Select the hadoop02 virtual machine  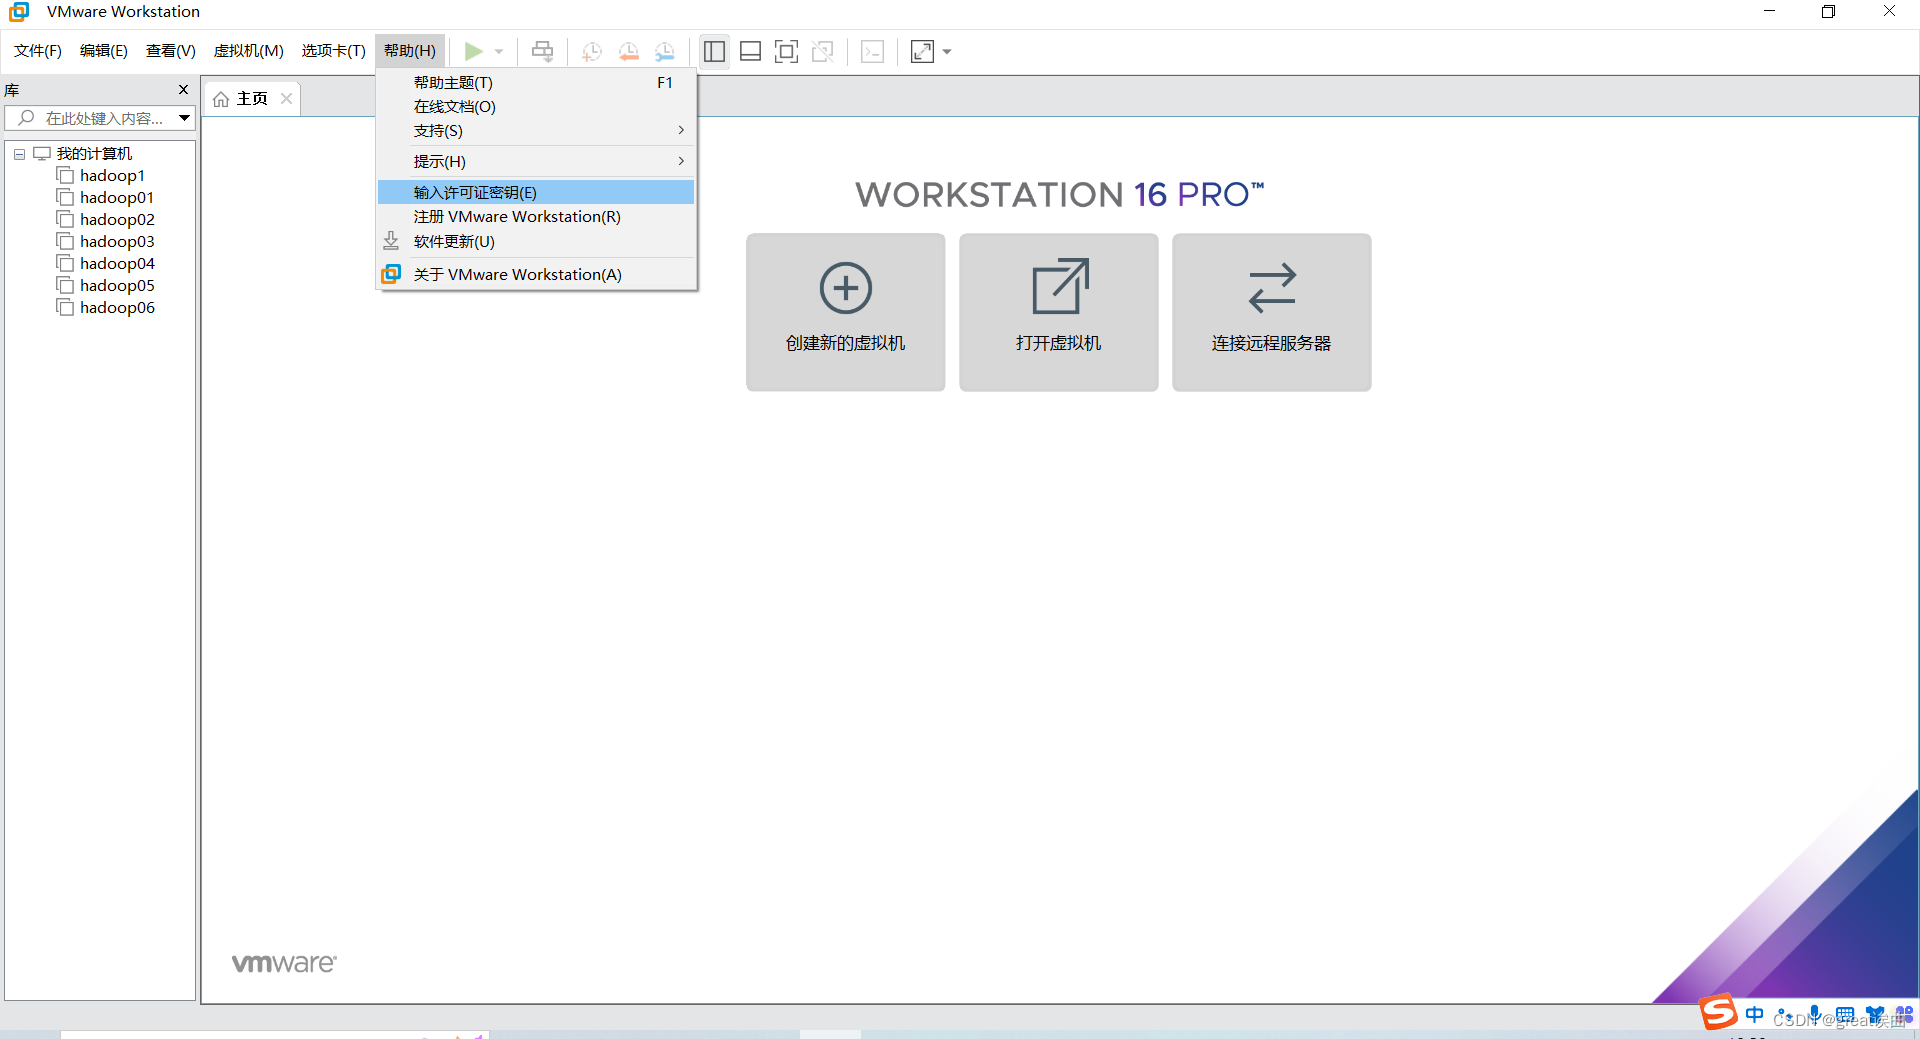click(117, 220)
